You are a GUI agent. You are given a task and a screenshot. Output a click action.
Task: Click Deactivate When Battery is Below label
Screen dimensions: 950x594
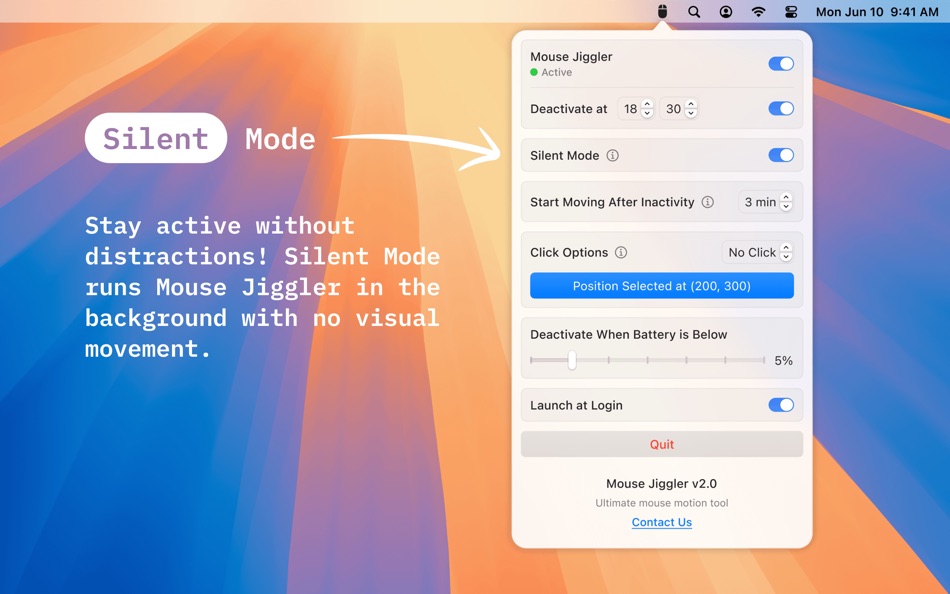(x=628, y=335)
